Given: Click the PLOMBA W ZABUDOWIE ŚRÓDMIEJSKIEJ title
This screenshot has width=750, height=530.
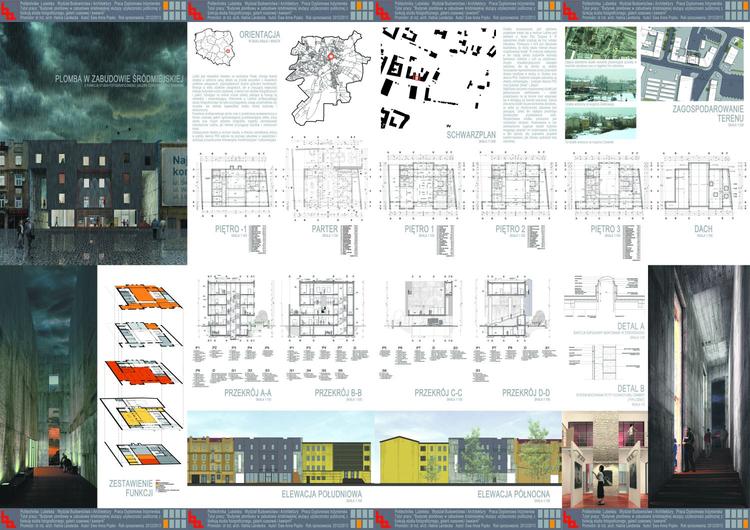Looking at the screenshot, I should coord(117,79).
